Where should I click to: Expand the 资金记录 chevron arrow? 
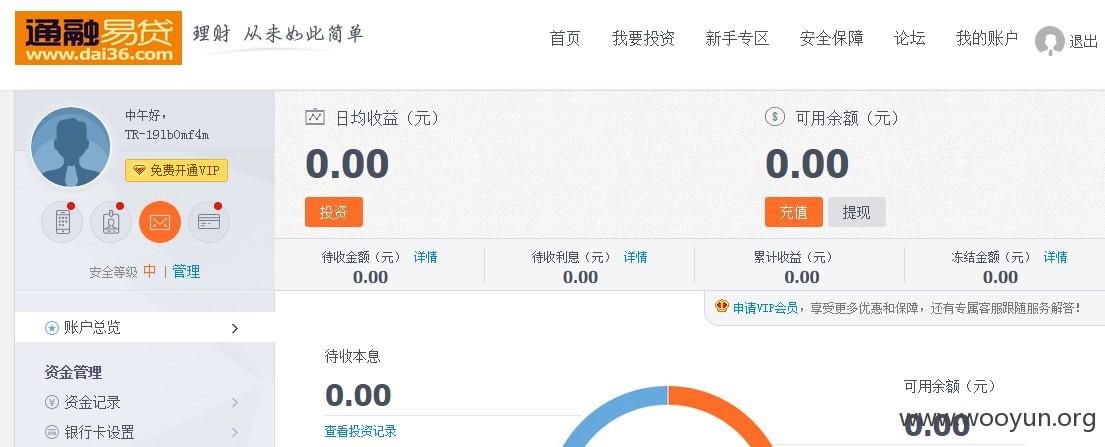(x=235, y=403)
